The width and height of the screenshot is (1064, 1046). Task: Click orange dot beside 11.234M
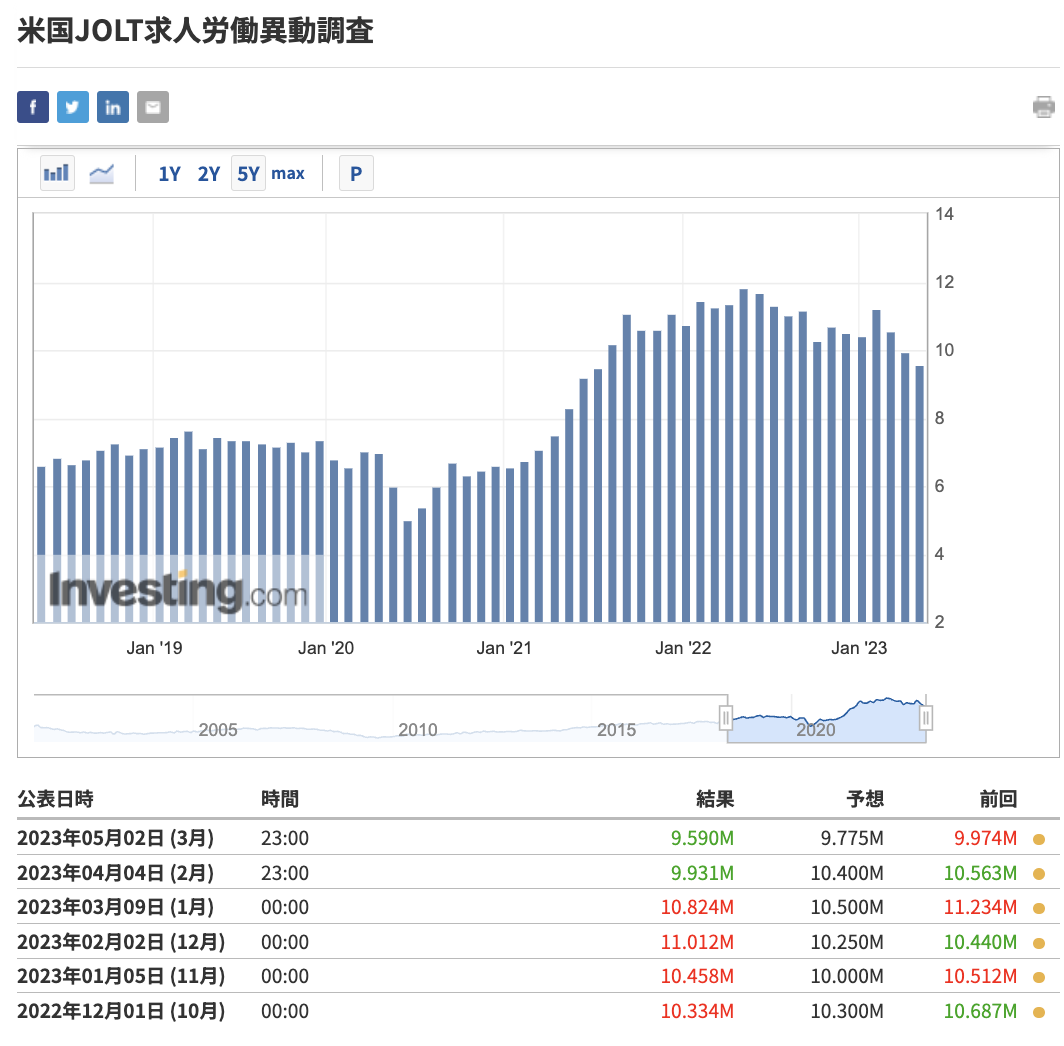pos(1038,908)
